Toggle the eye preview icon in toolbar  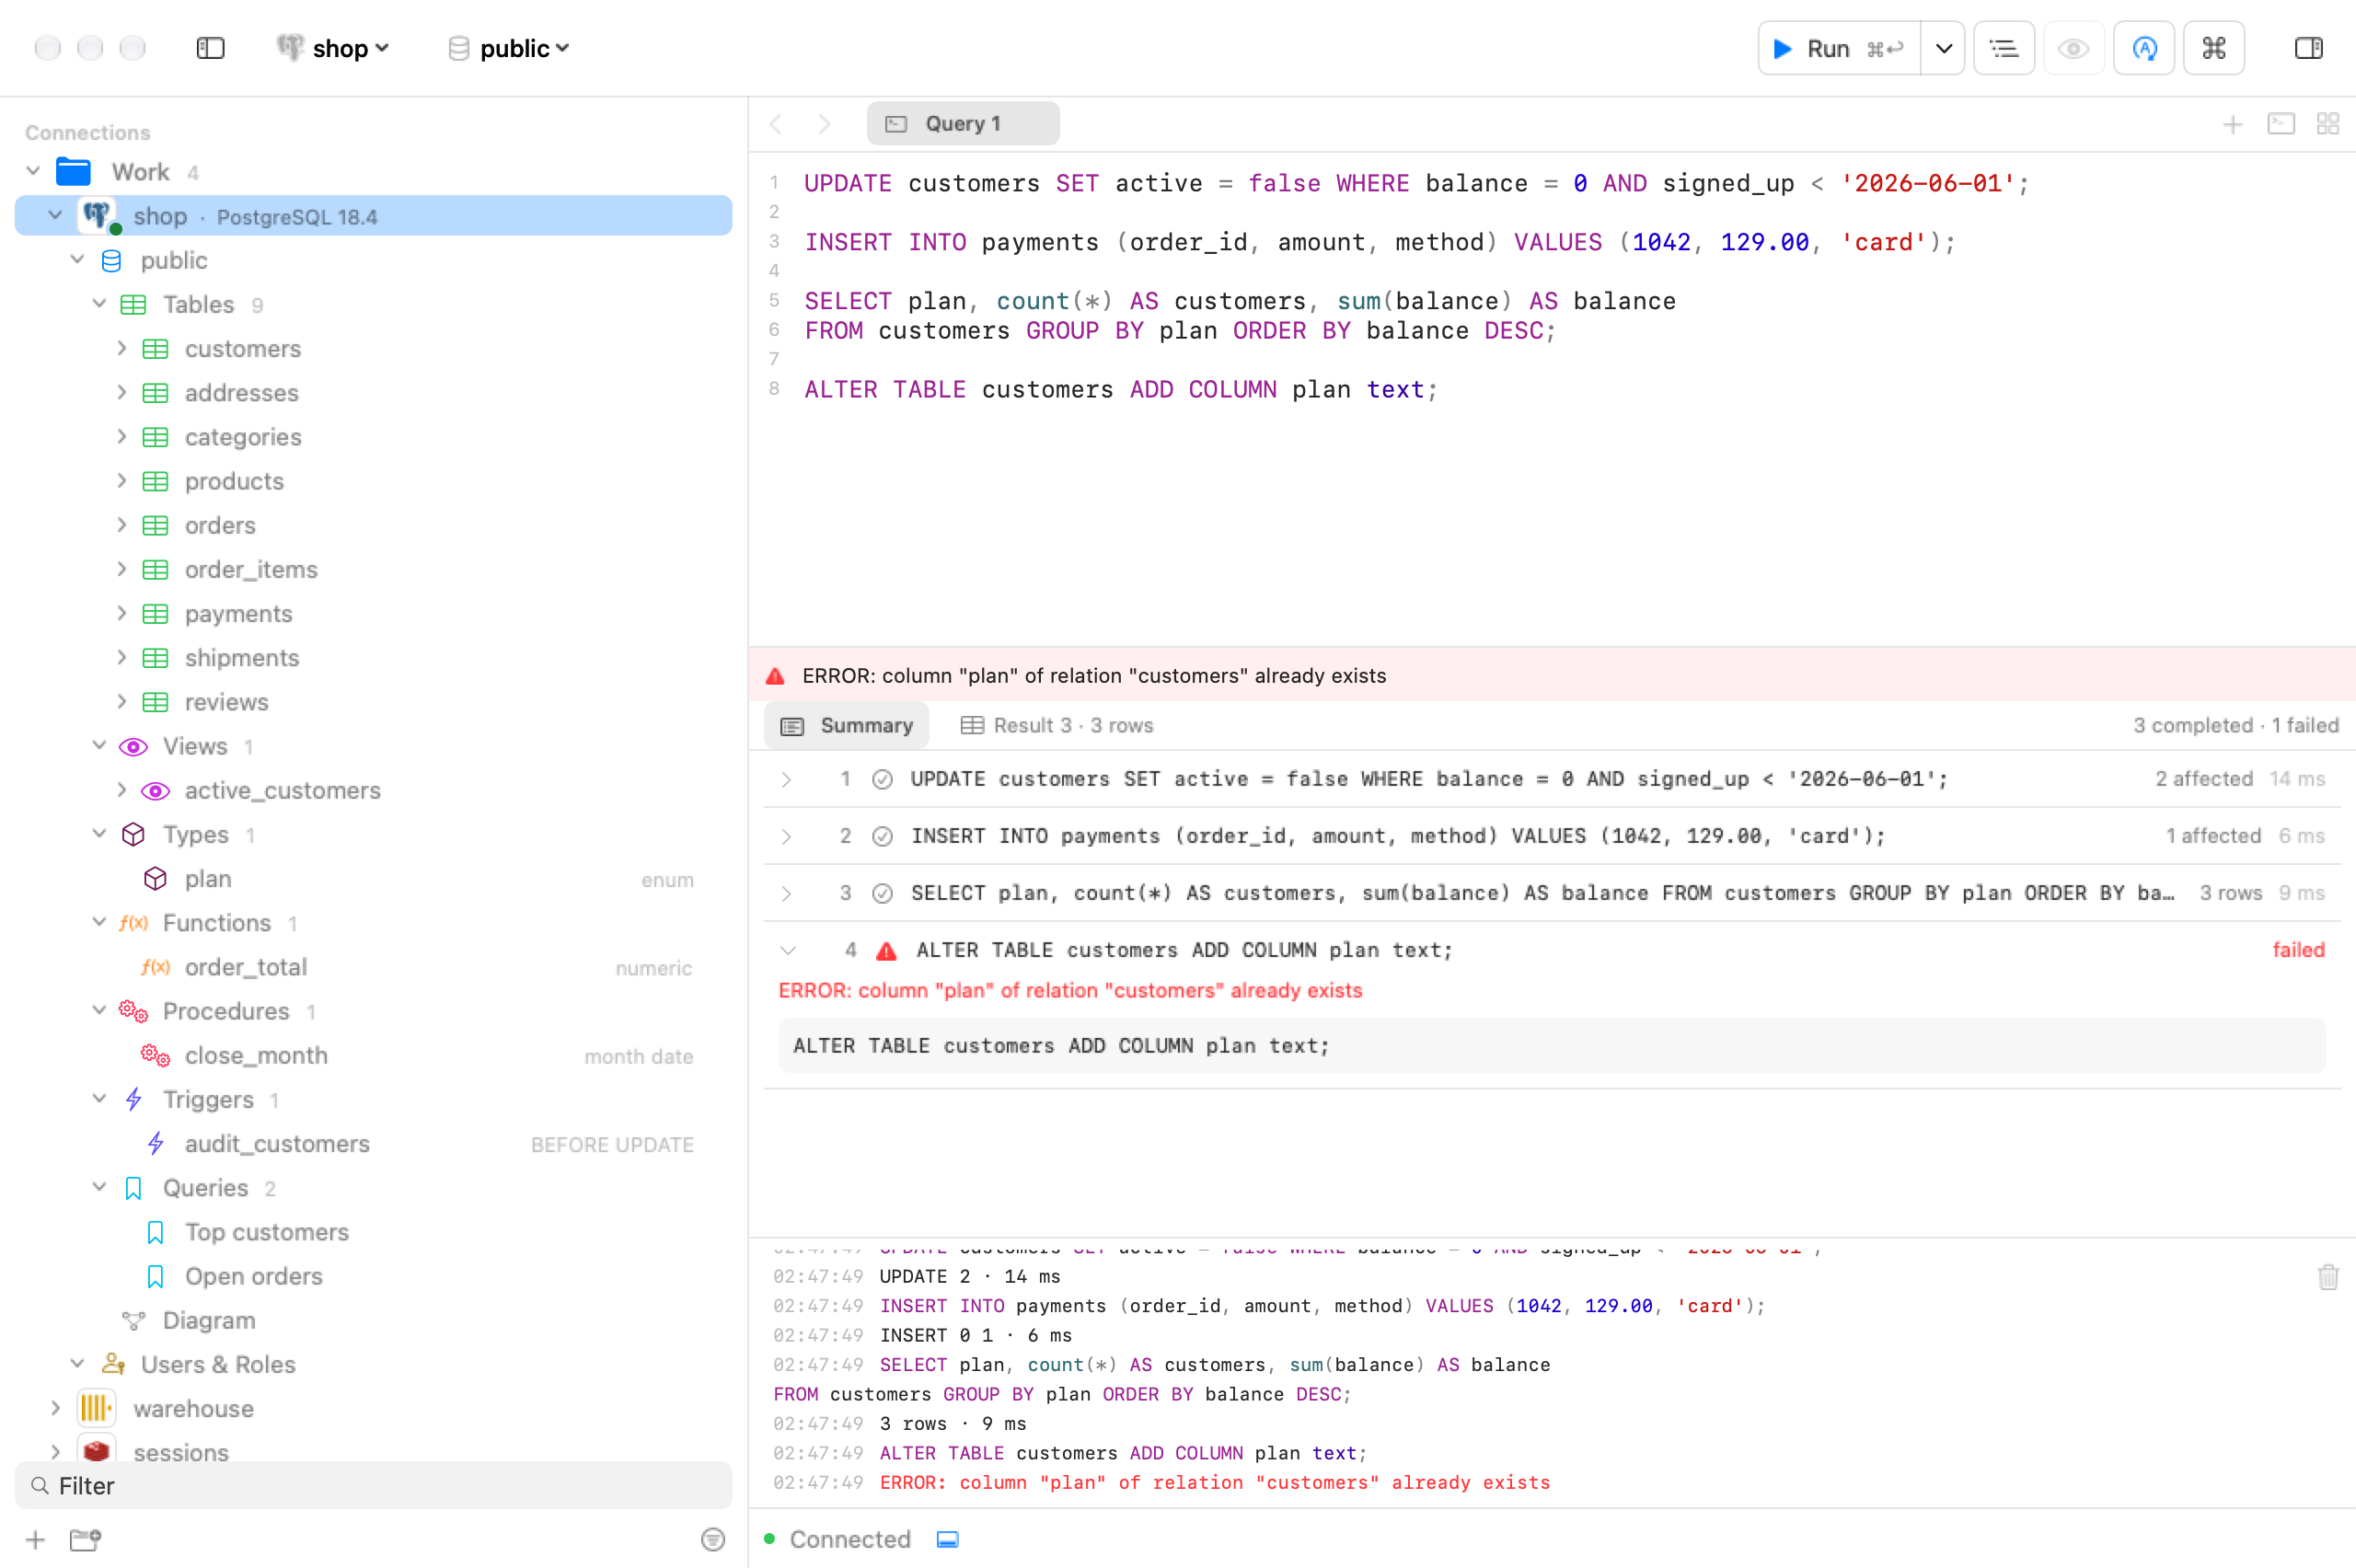[2074, 48]
